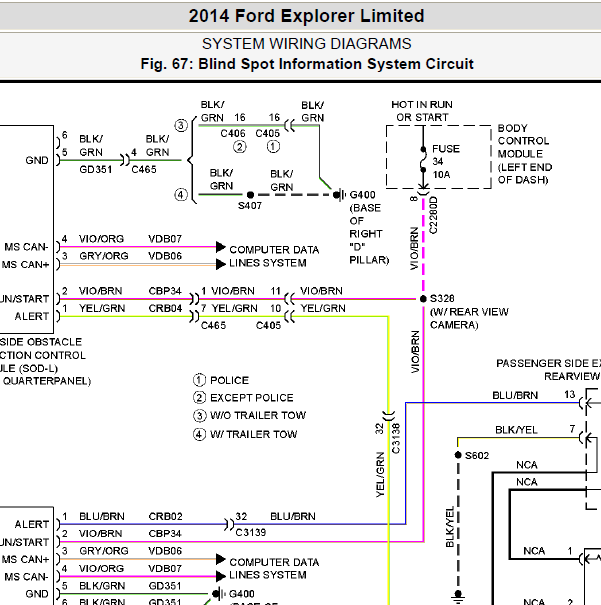The width and height of the screenshot is (601, 605).
Task: Click '(SOD-L)' module name text
Action: (x=38, y=368)
